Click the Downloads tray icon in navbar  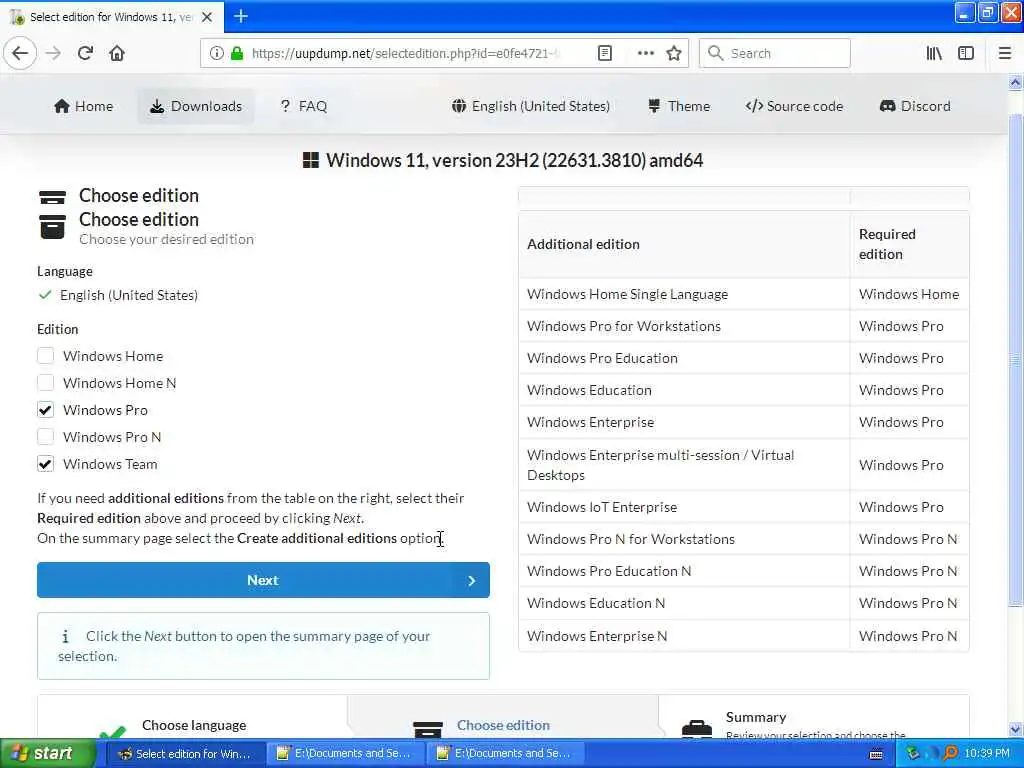pos(157,106)
